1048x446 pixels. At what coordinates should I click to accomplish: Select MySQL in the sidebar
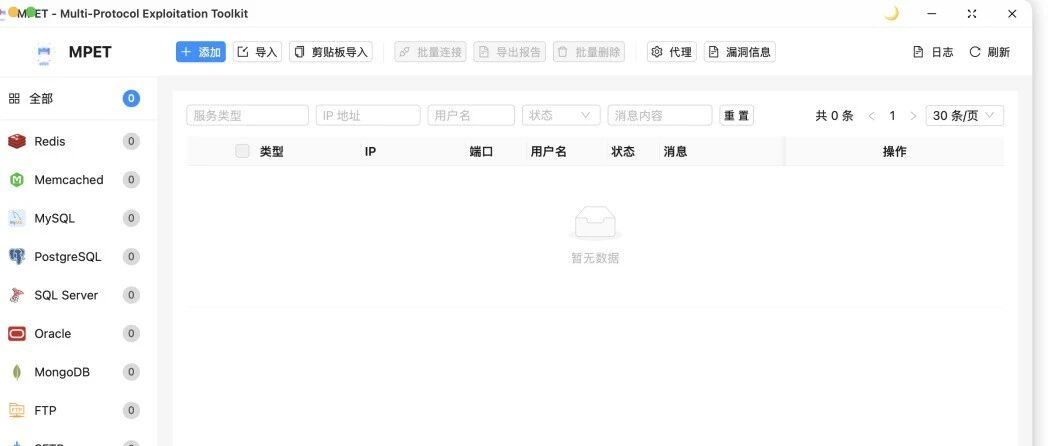[79, 218]
